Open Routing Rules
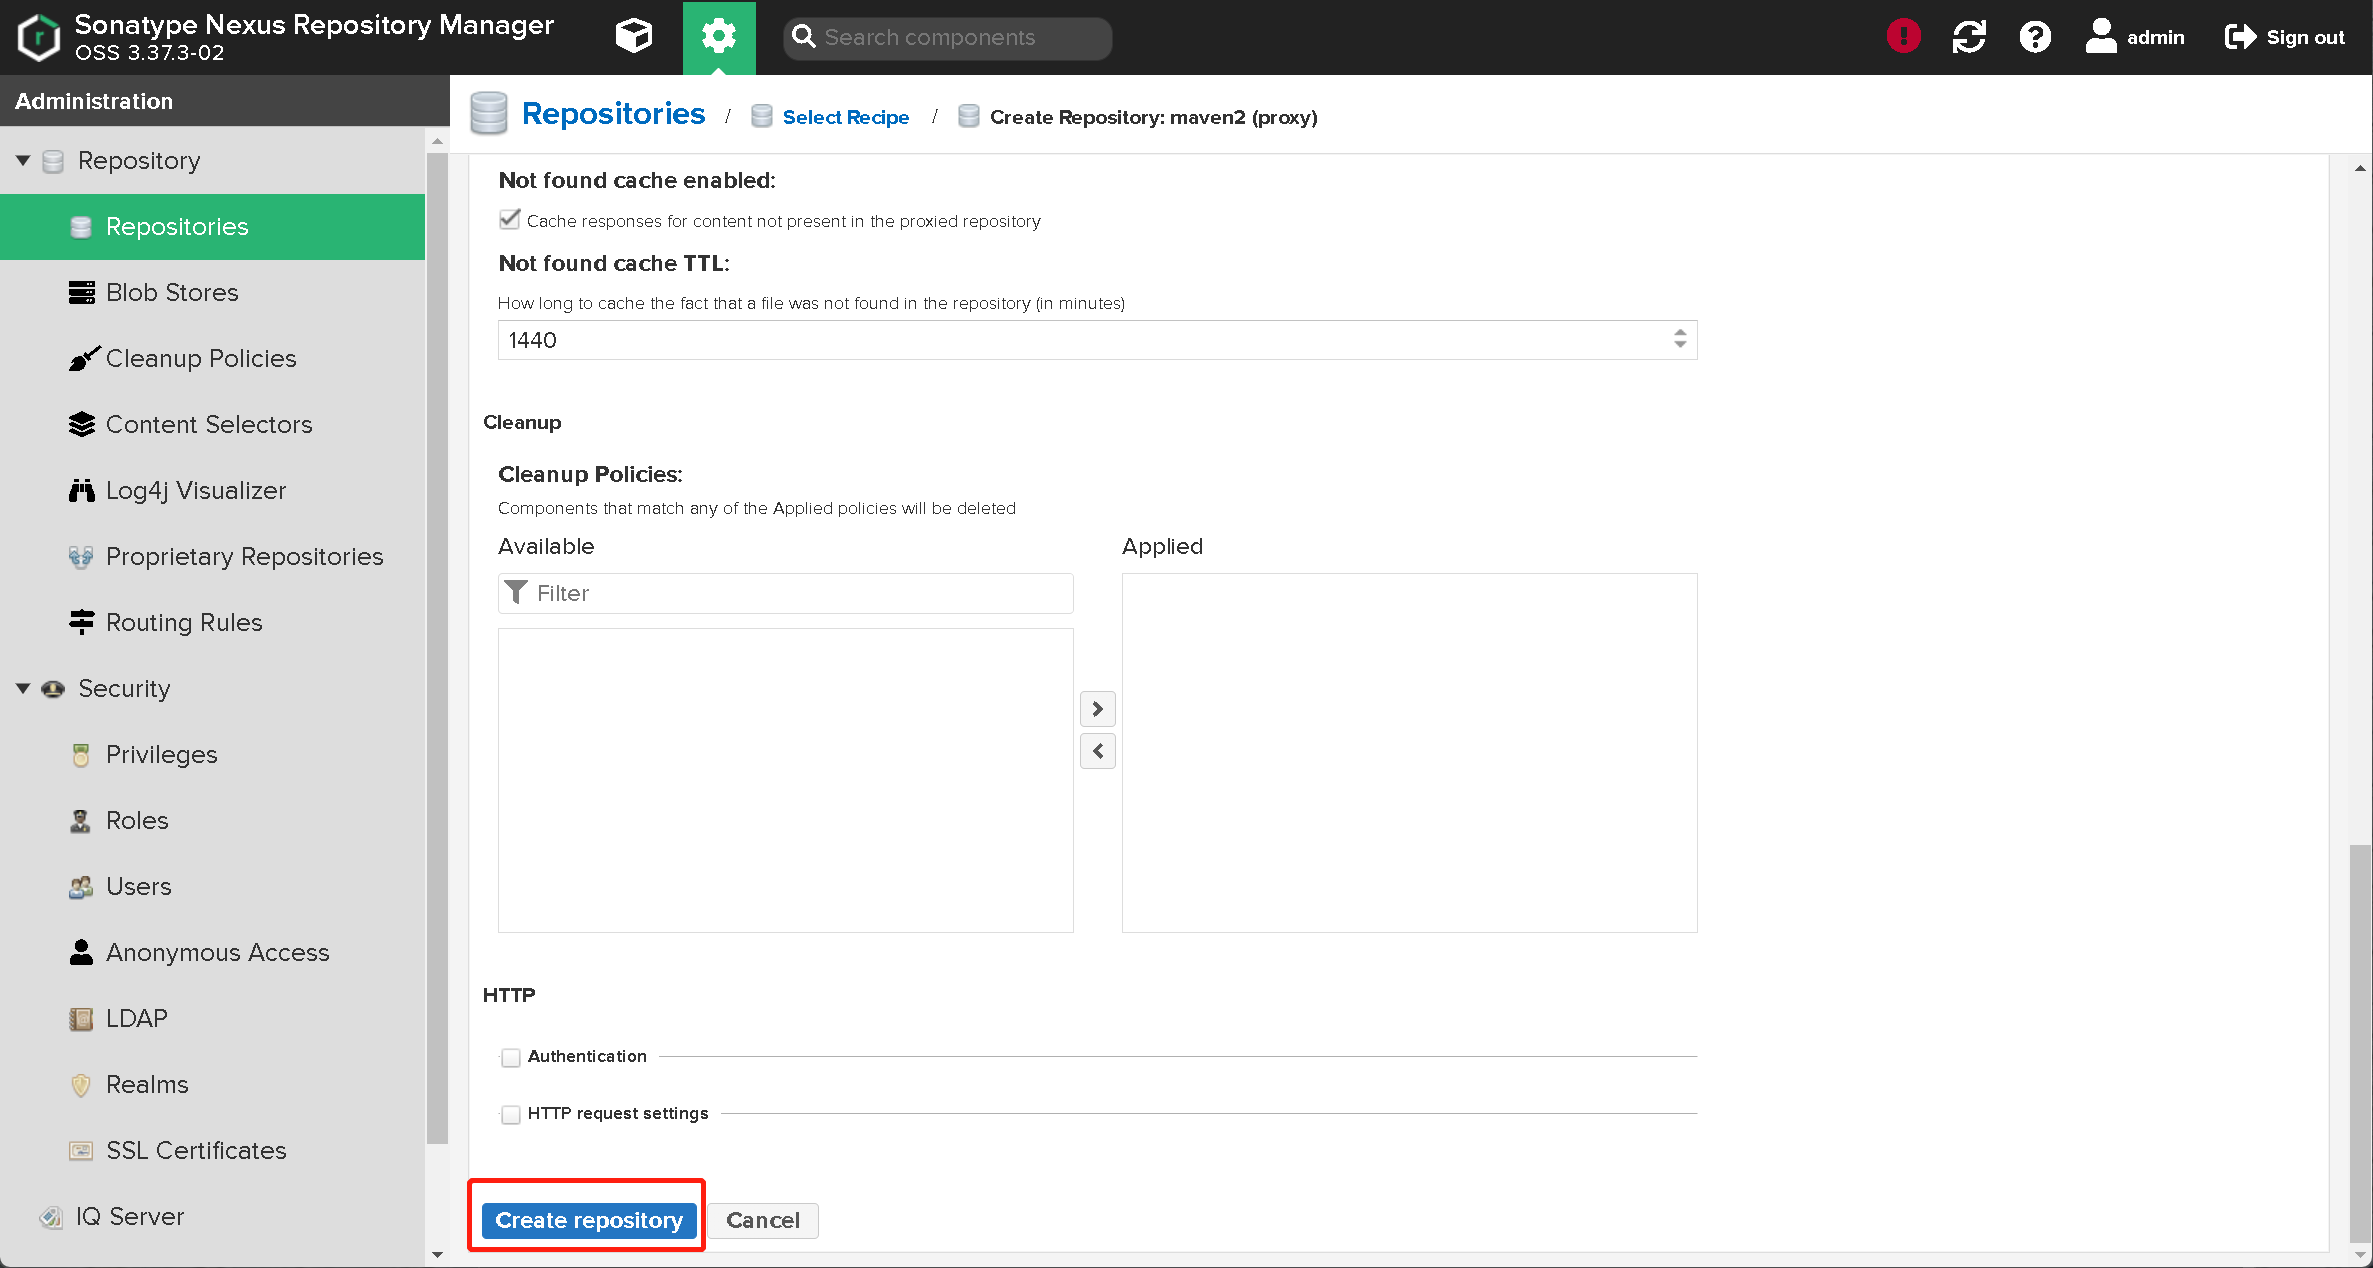 [213, 622]
